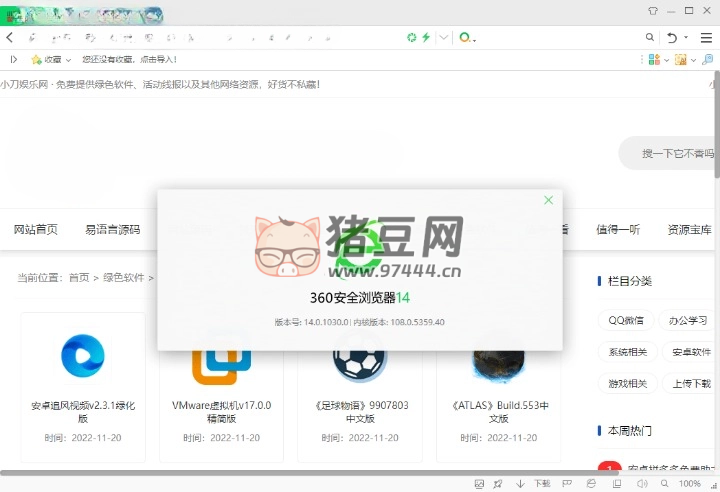
Task: Click the lightning speed mode icon
Action: coord(426,37)
